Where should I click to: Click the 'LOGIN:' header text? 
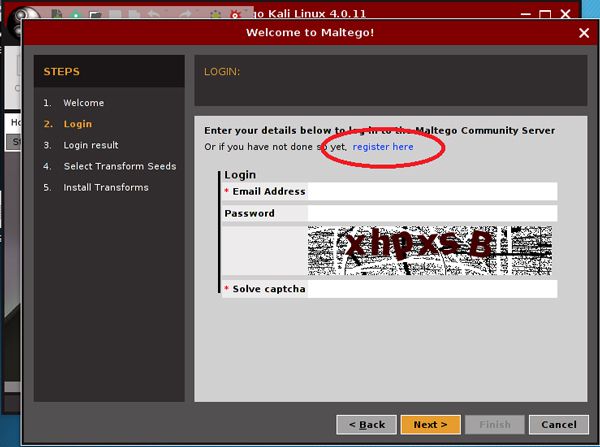(222, 72)
